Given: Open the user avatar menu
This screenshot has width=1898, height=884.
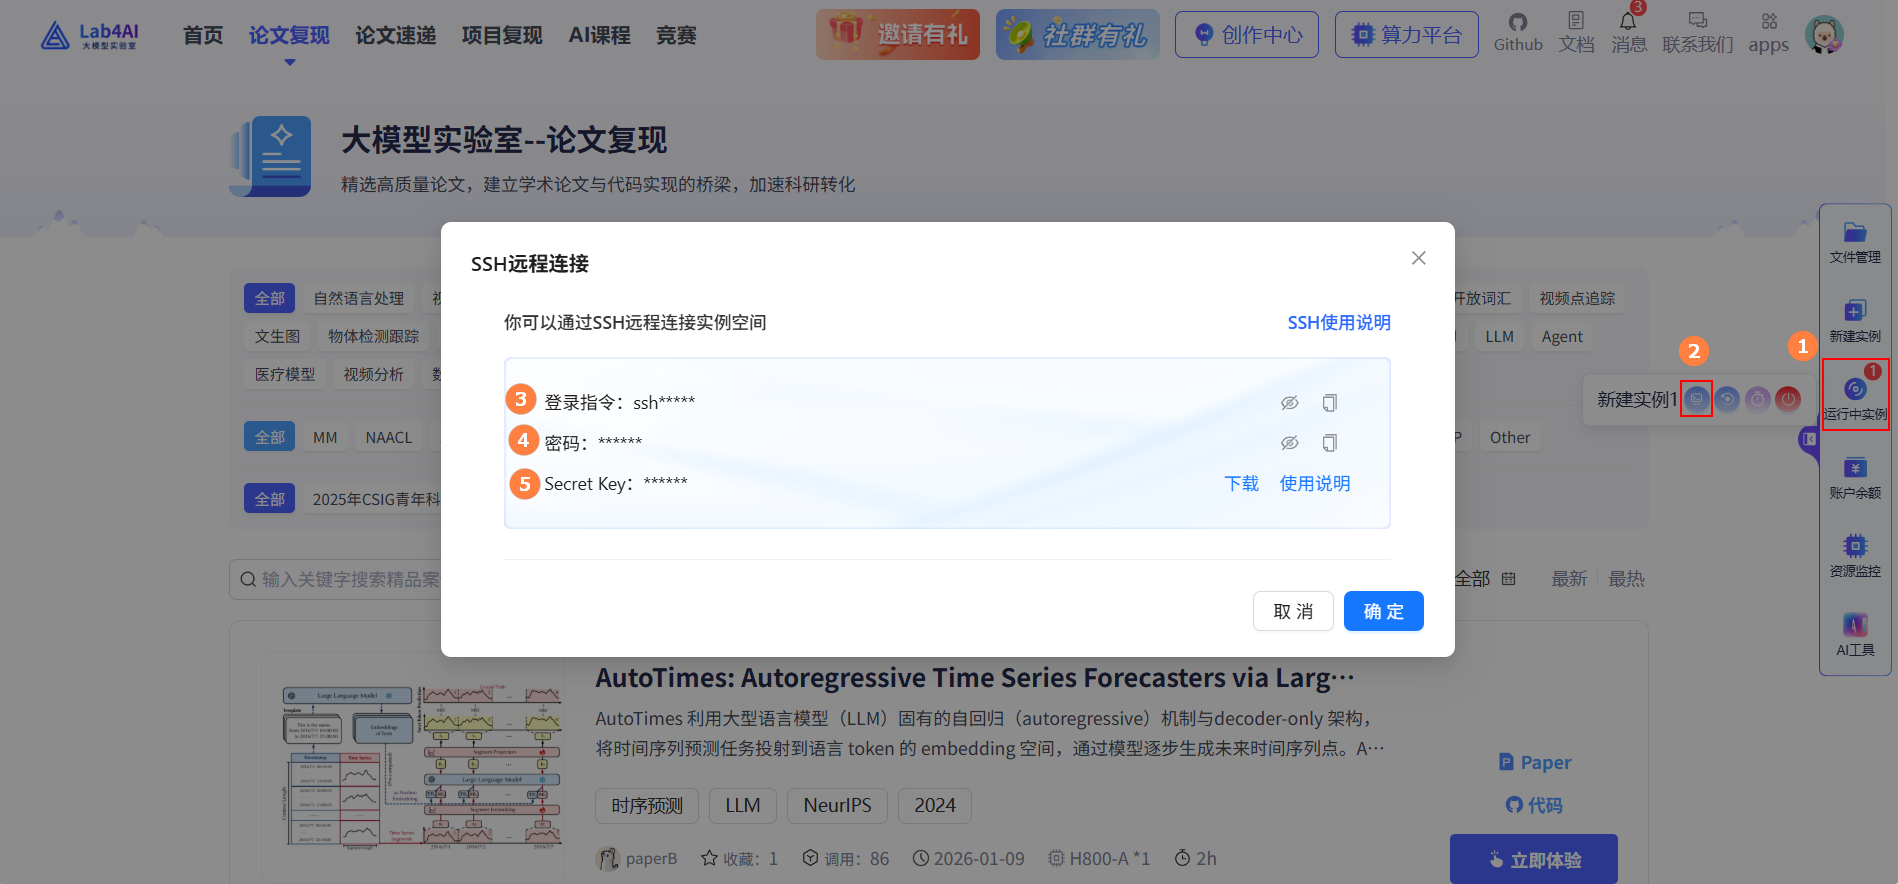Looking at the screenshot, I should click(1824, 35).
